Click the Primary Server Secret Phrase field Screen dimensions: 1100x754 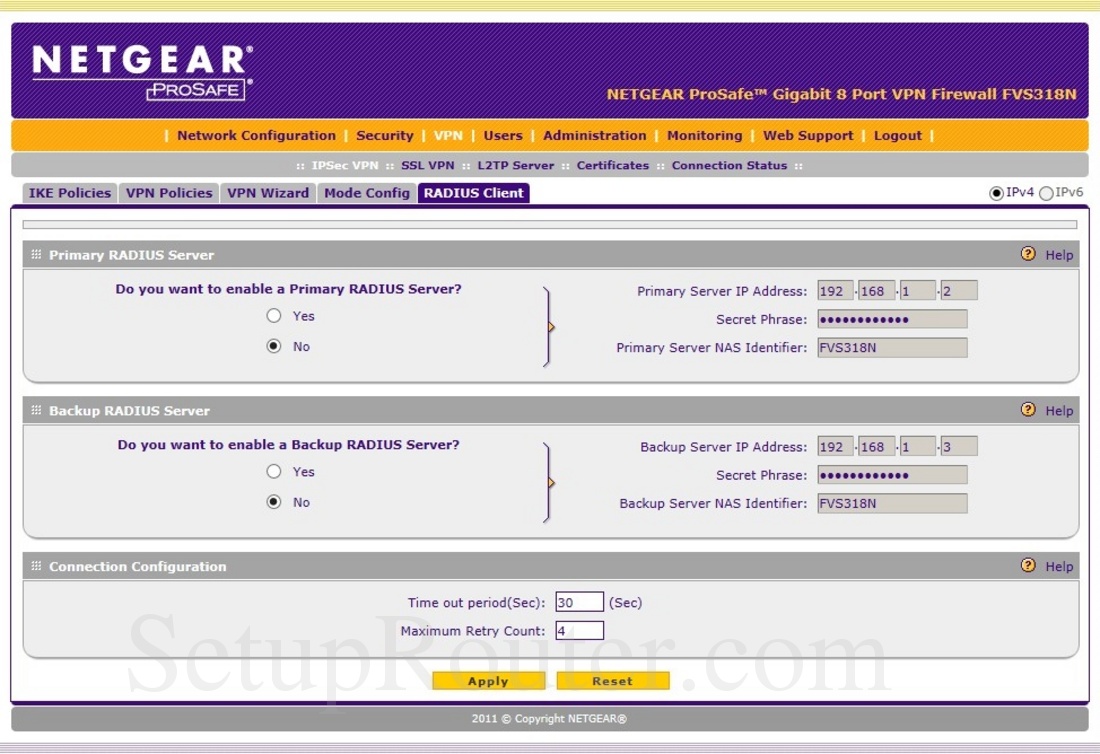pyautogui.click(x=892, y=319)
